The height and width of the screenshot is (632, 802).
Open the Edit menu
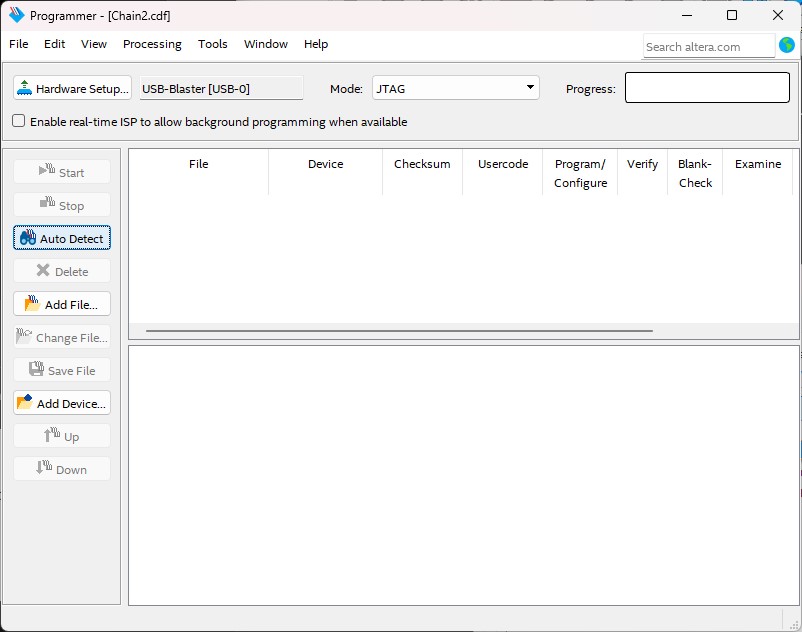(x=54, y=44)
